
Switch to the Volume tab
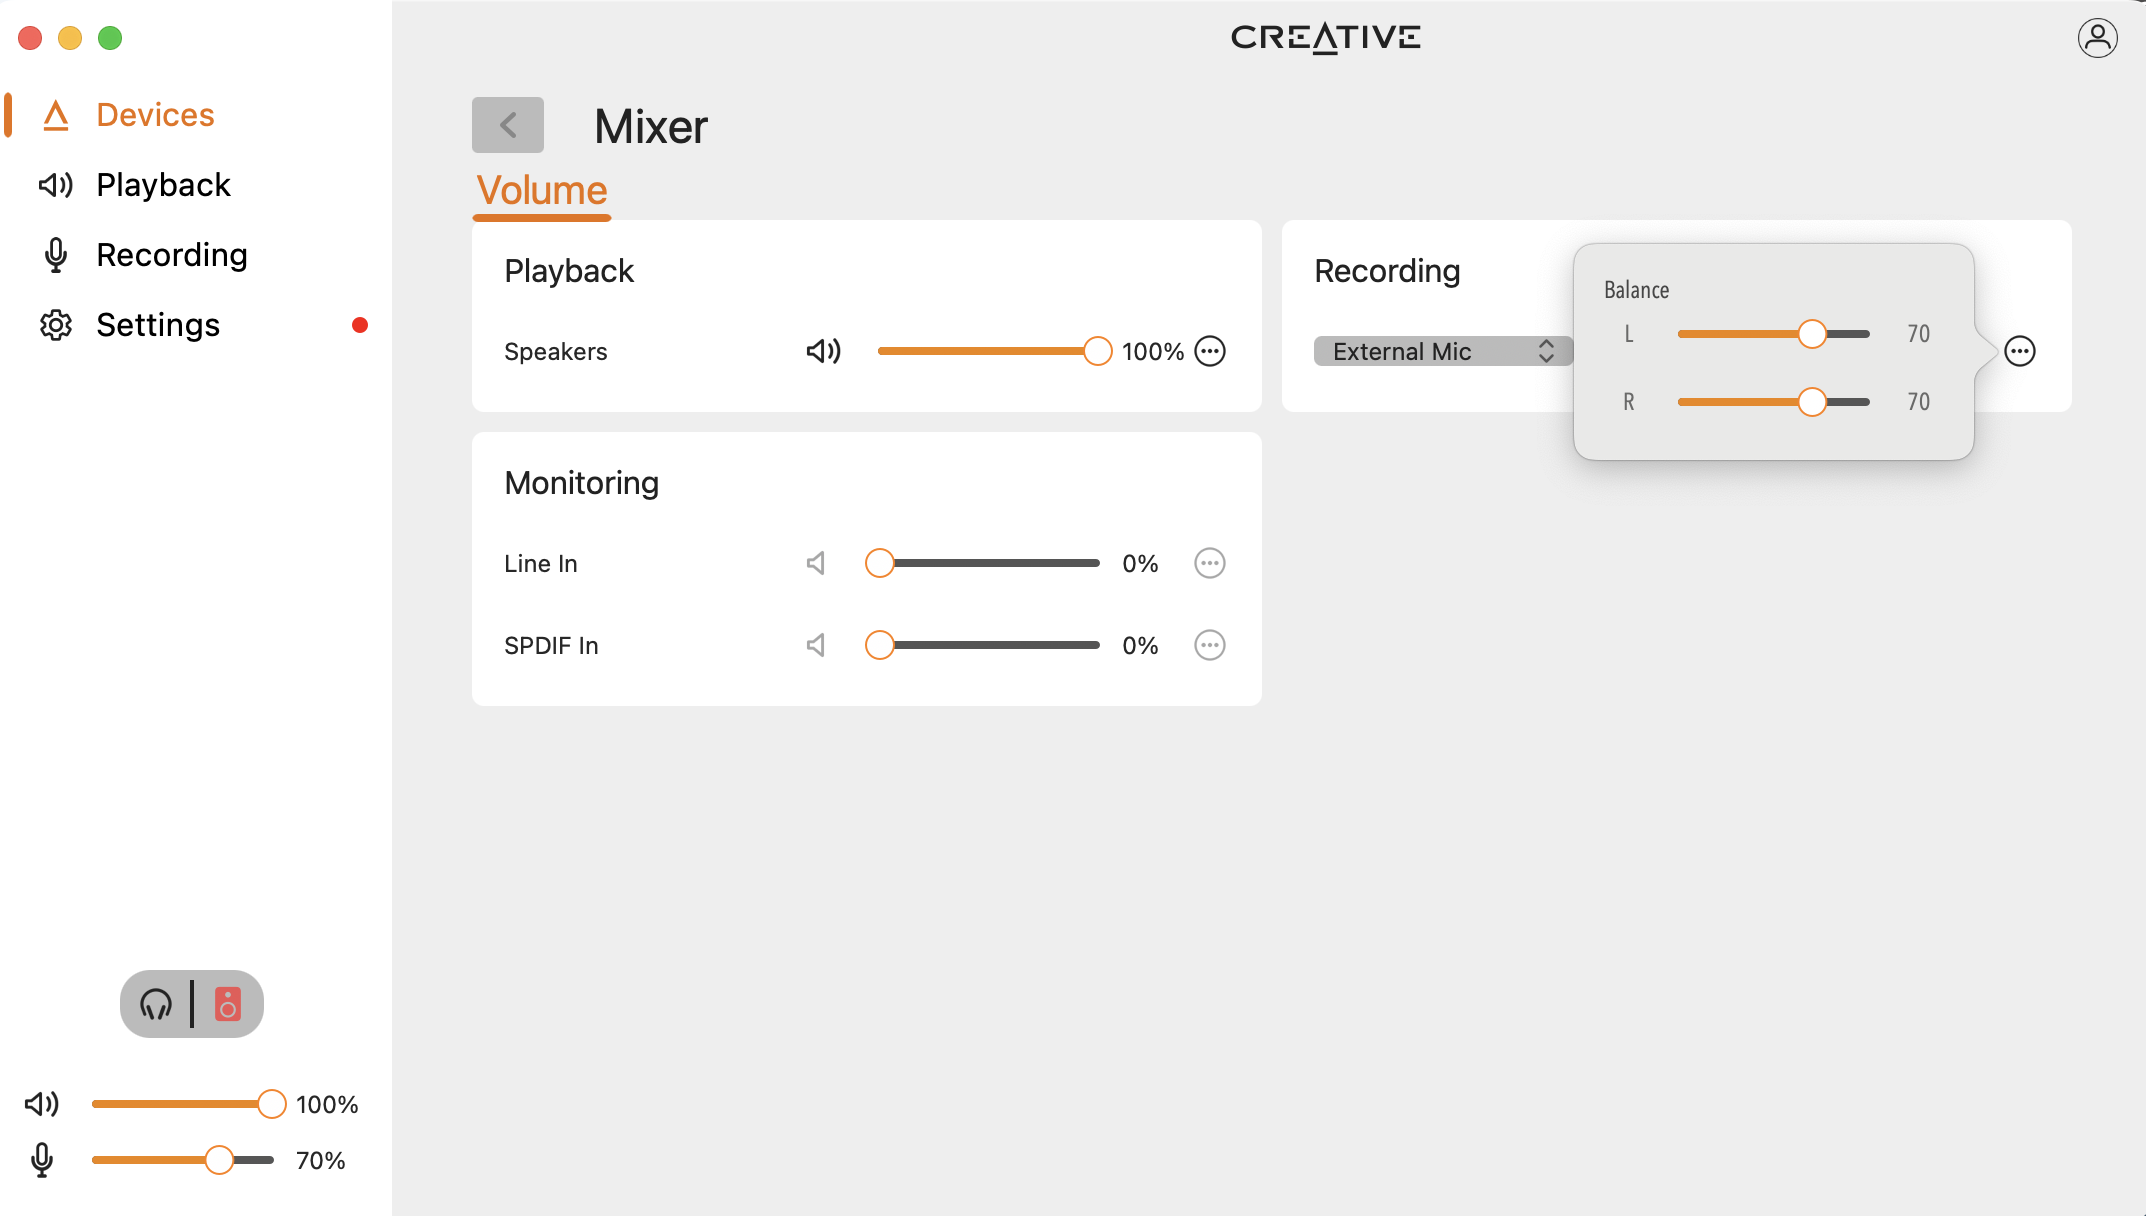click(541, 190)
